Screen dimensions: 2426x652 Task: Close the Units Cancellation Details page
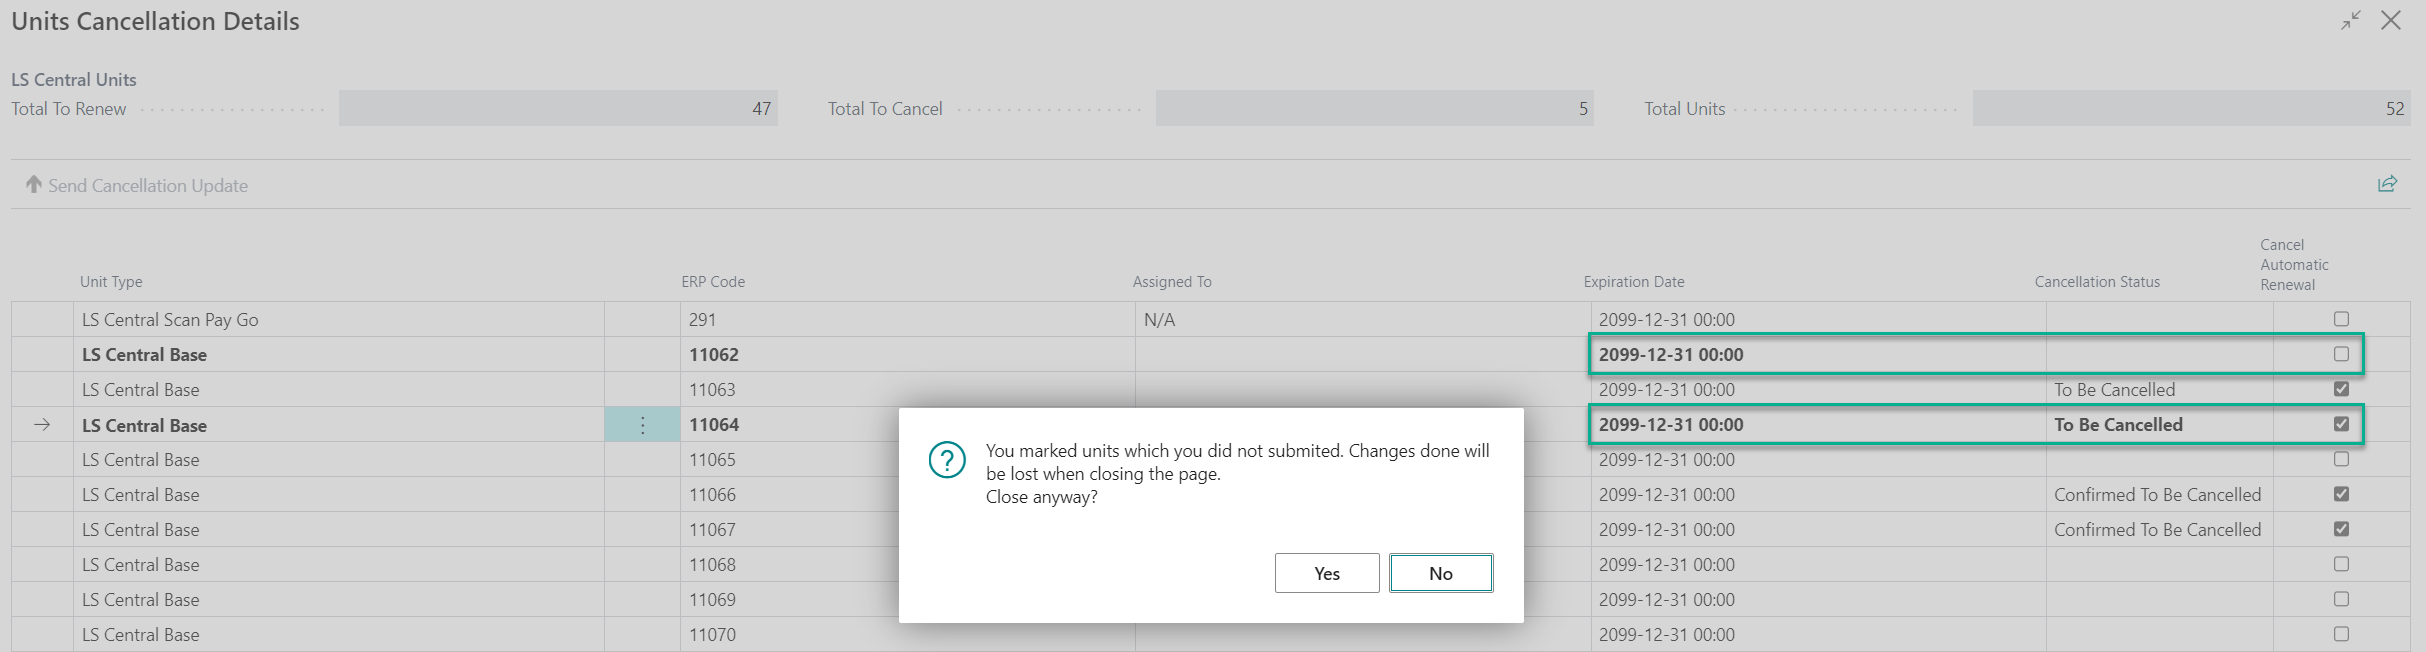click(2391, 21)
